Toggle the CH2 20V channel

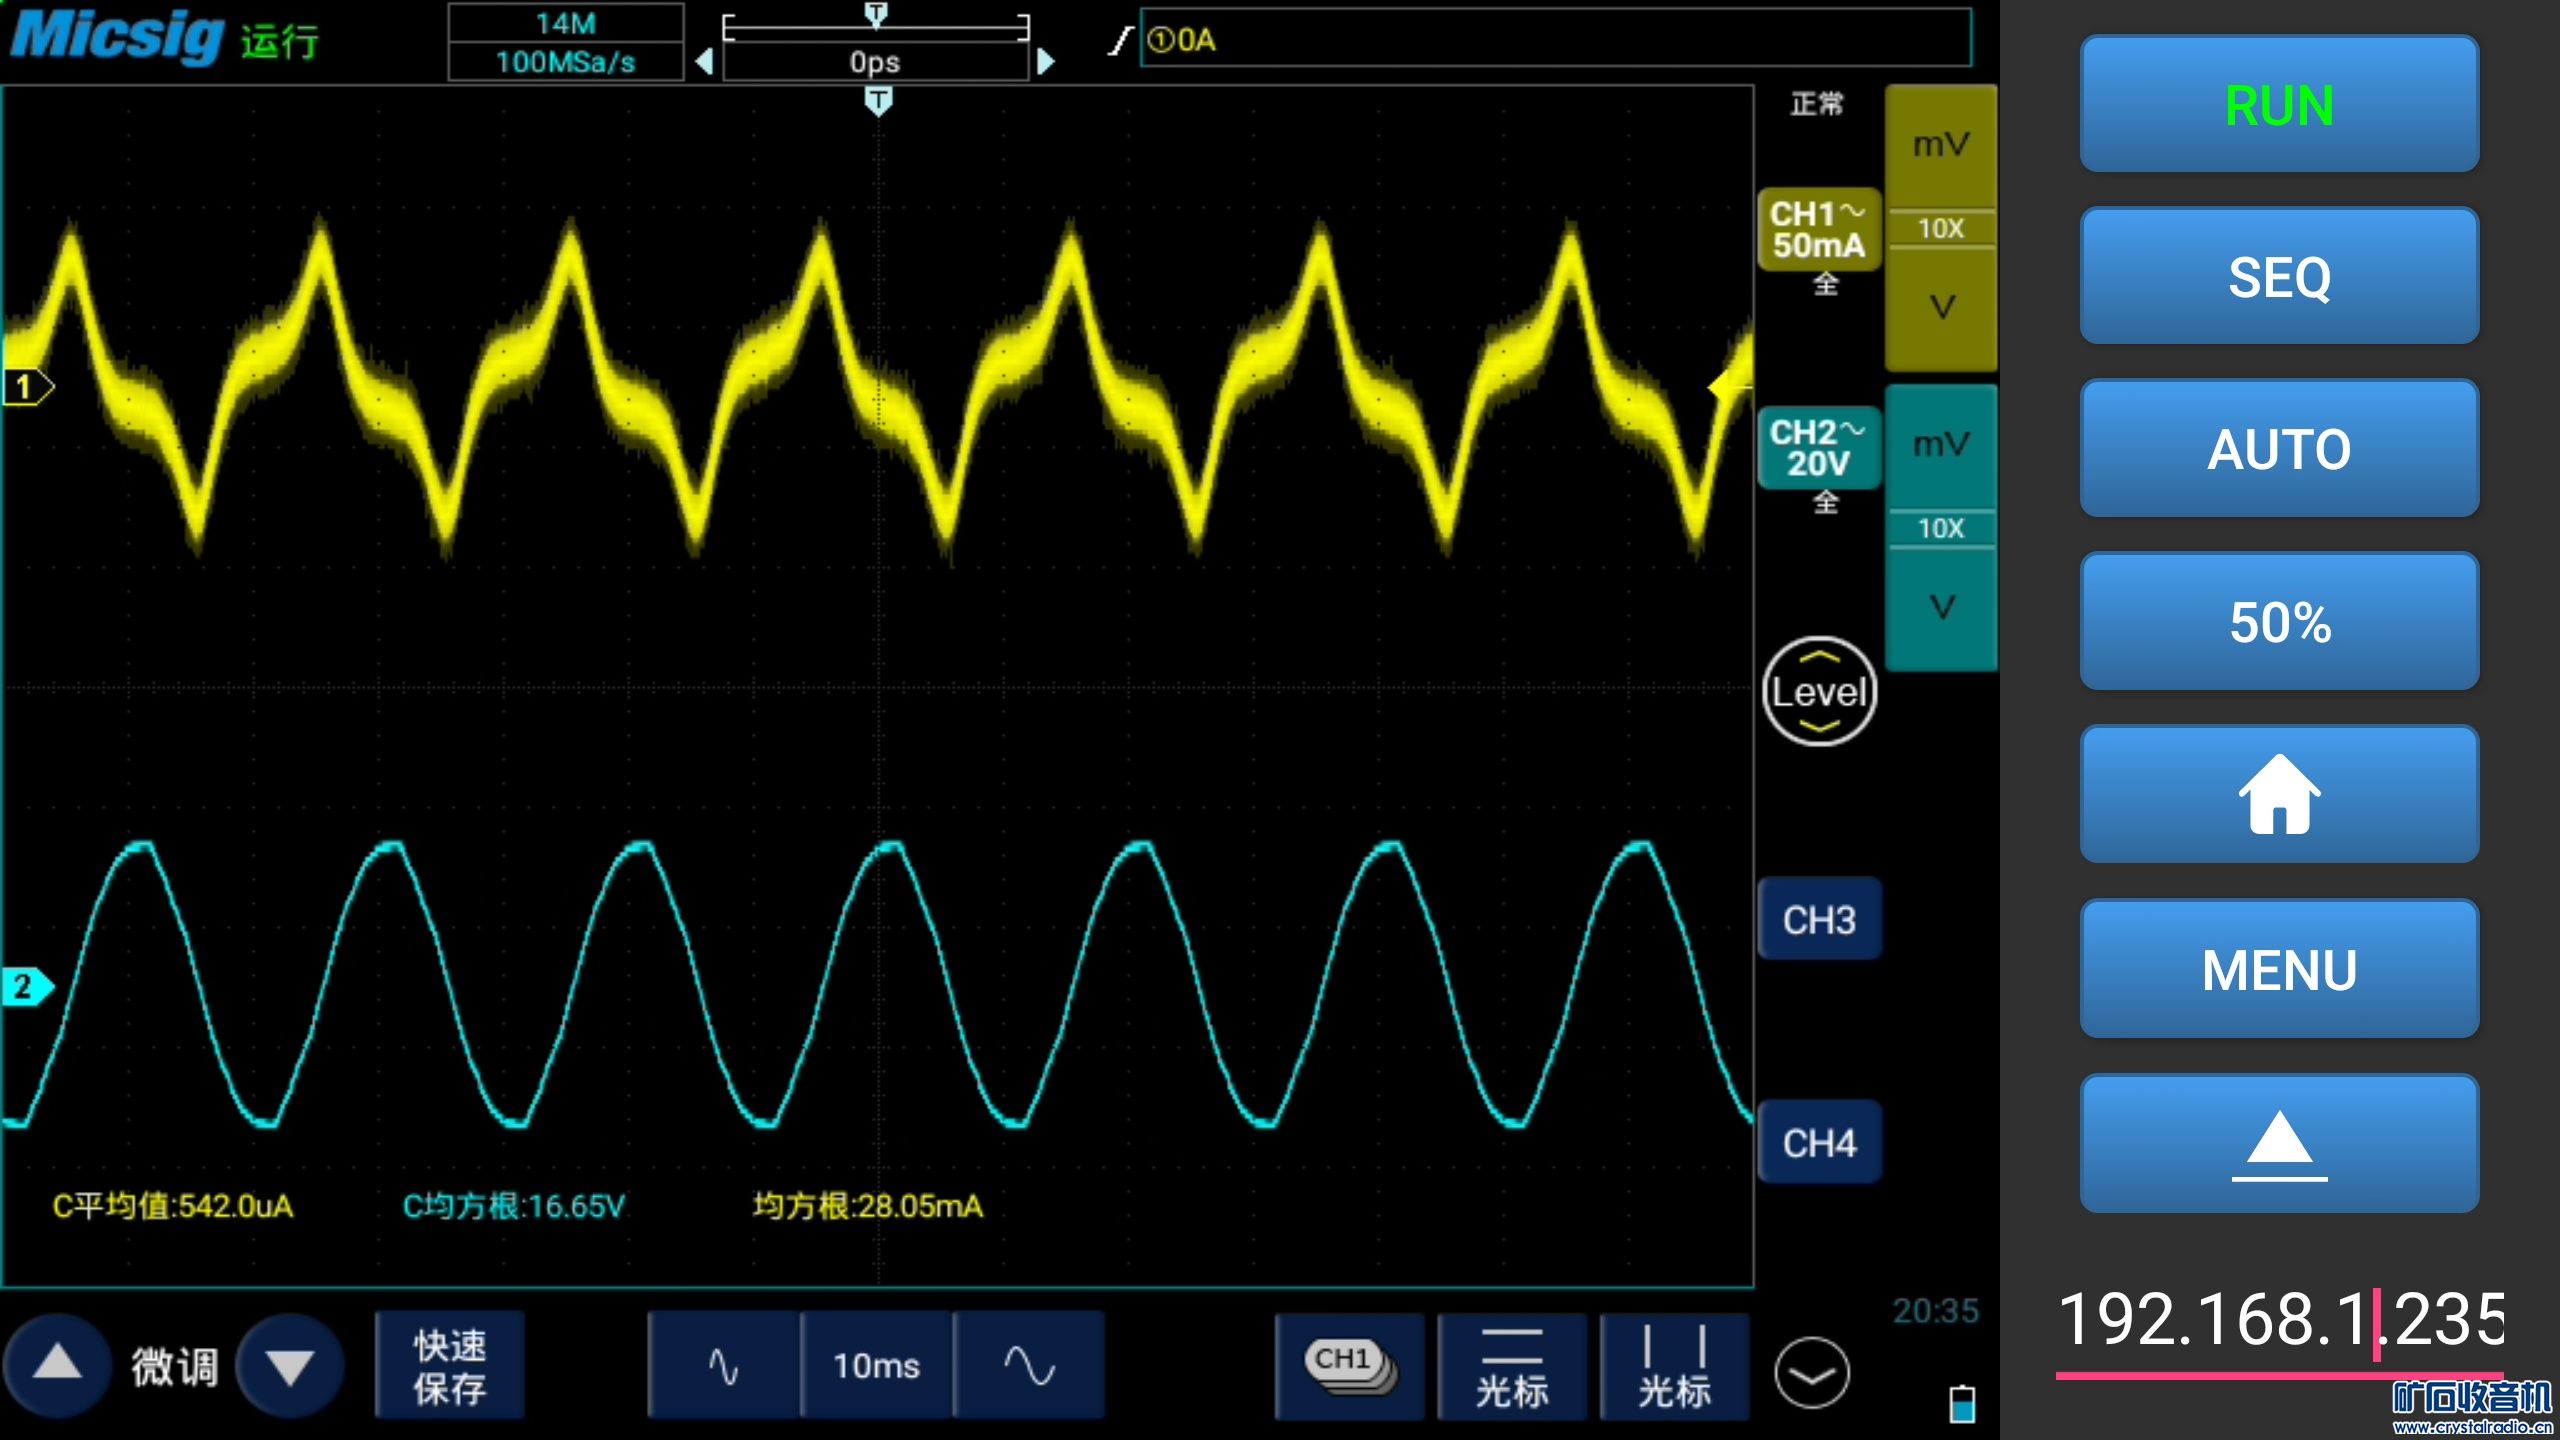(1819, 448)
